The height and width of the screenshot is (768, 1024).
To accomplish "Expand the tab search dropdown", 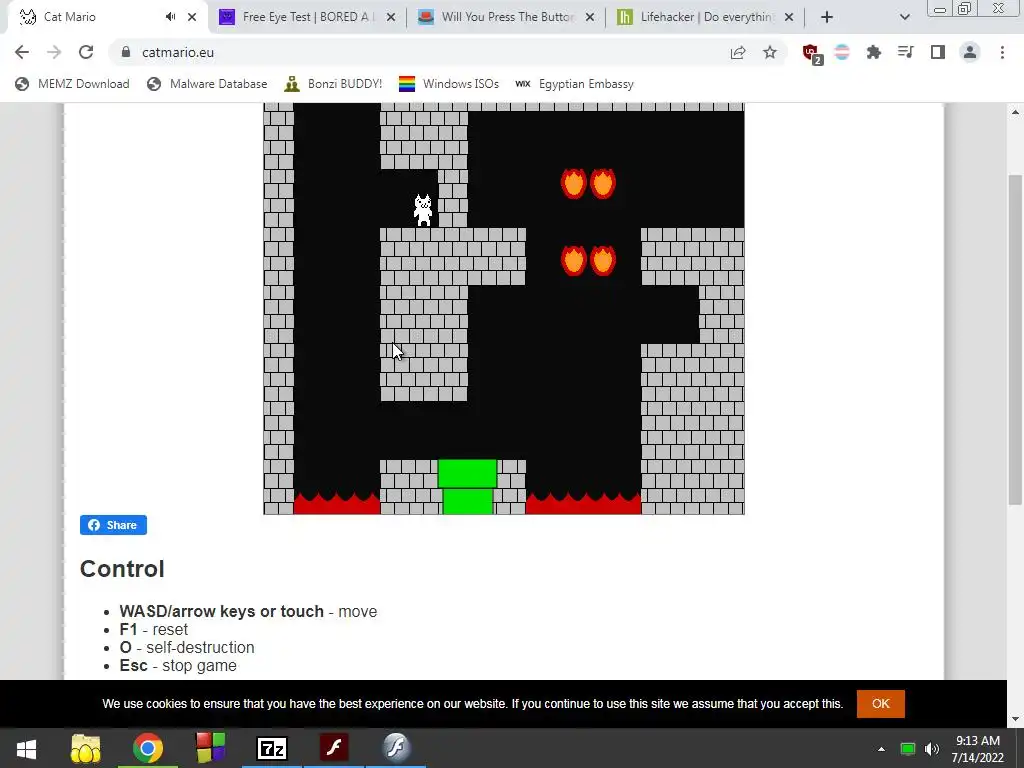I will point(904,17).
